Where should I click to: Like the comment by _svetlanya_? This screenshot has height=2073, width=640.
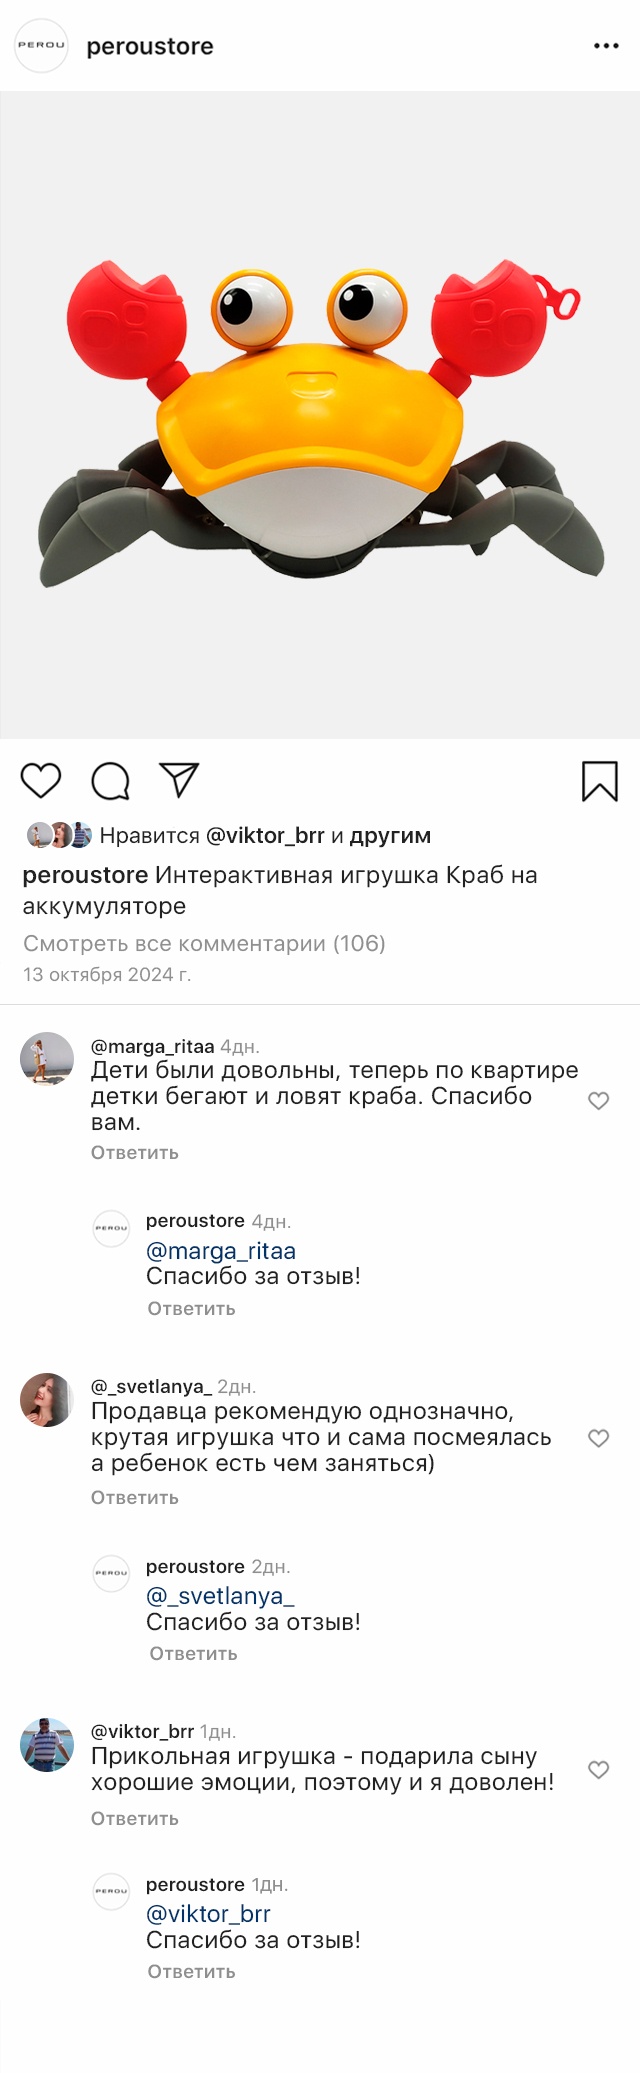[598, 1438]
